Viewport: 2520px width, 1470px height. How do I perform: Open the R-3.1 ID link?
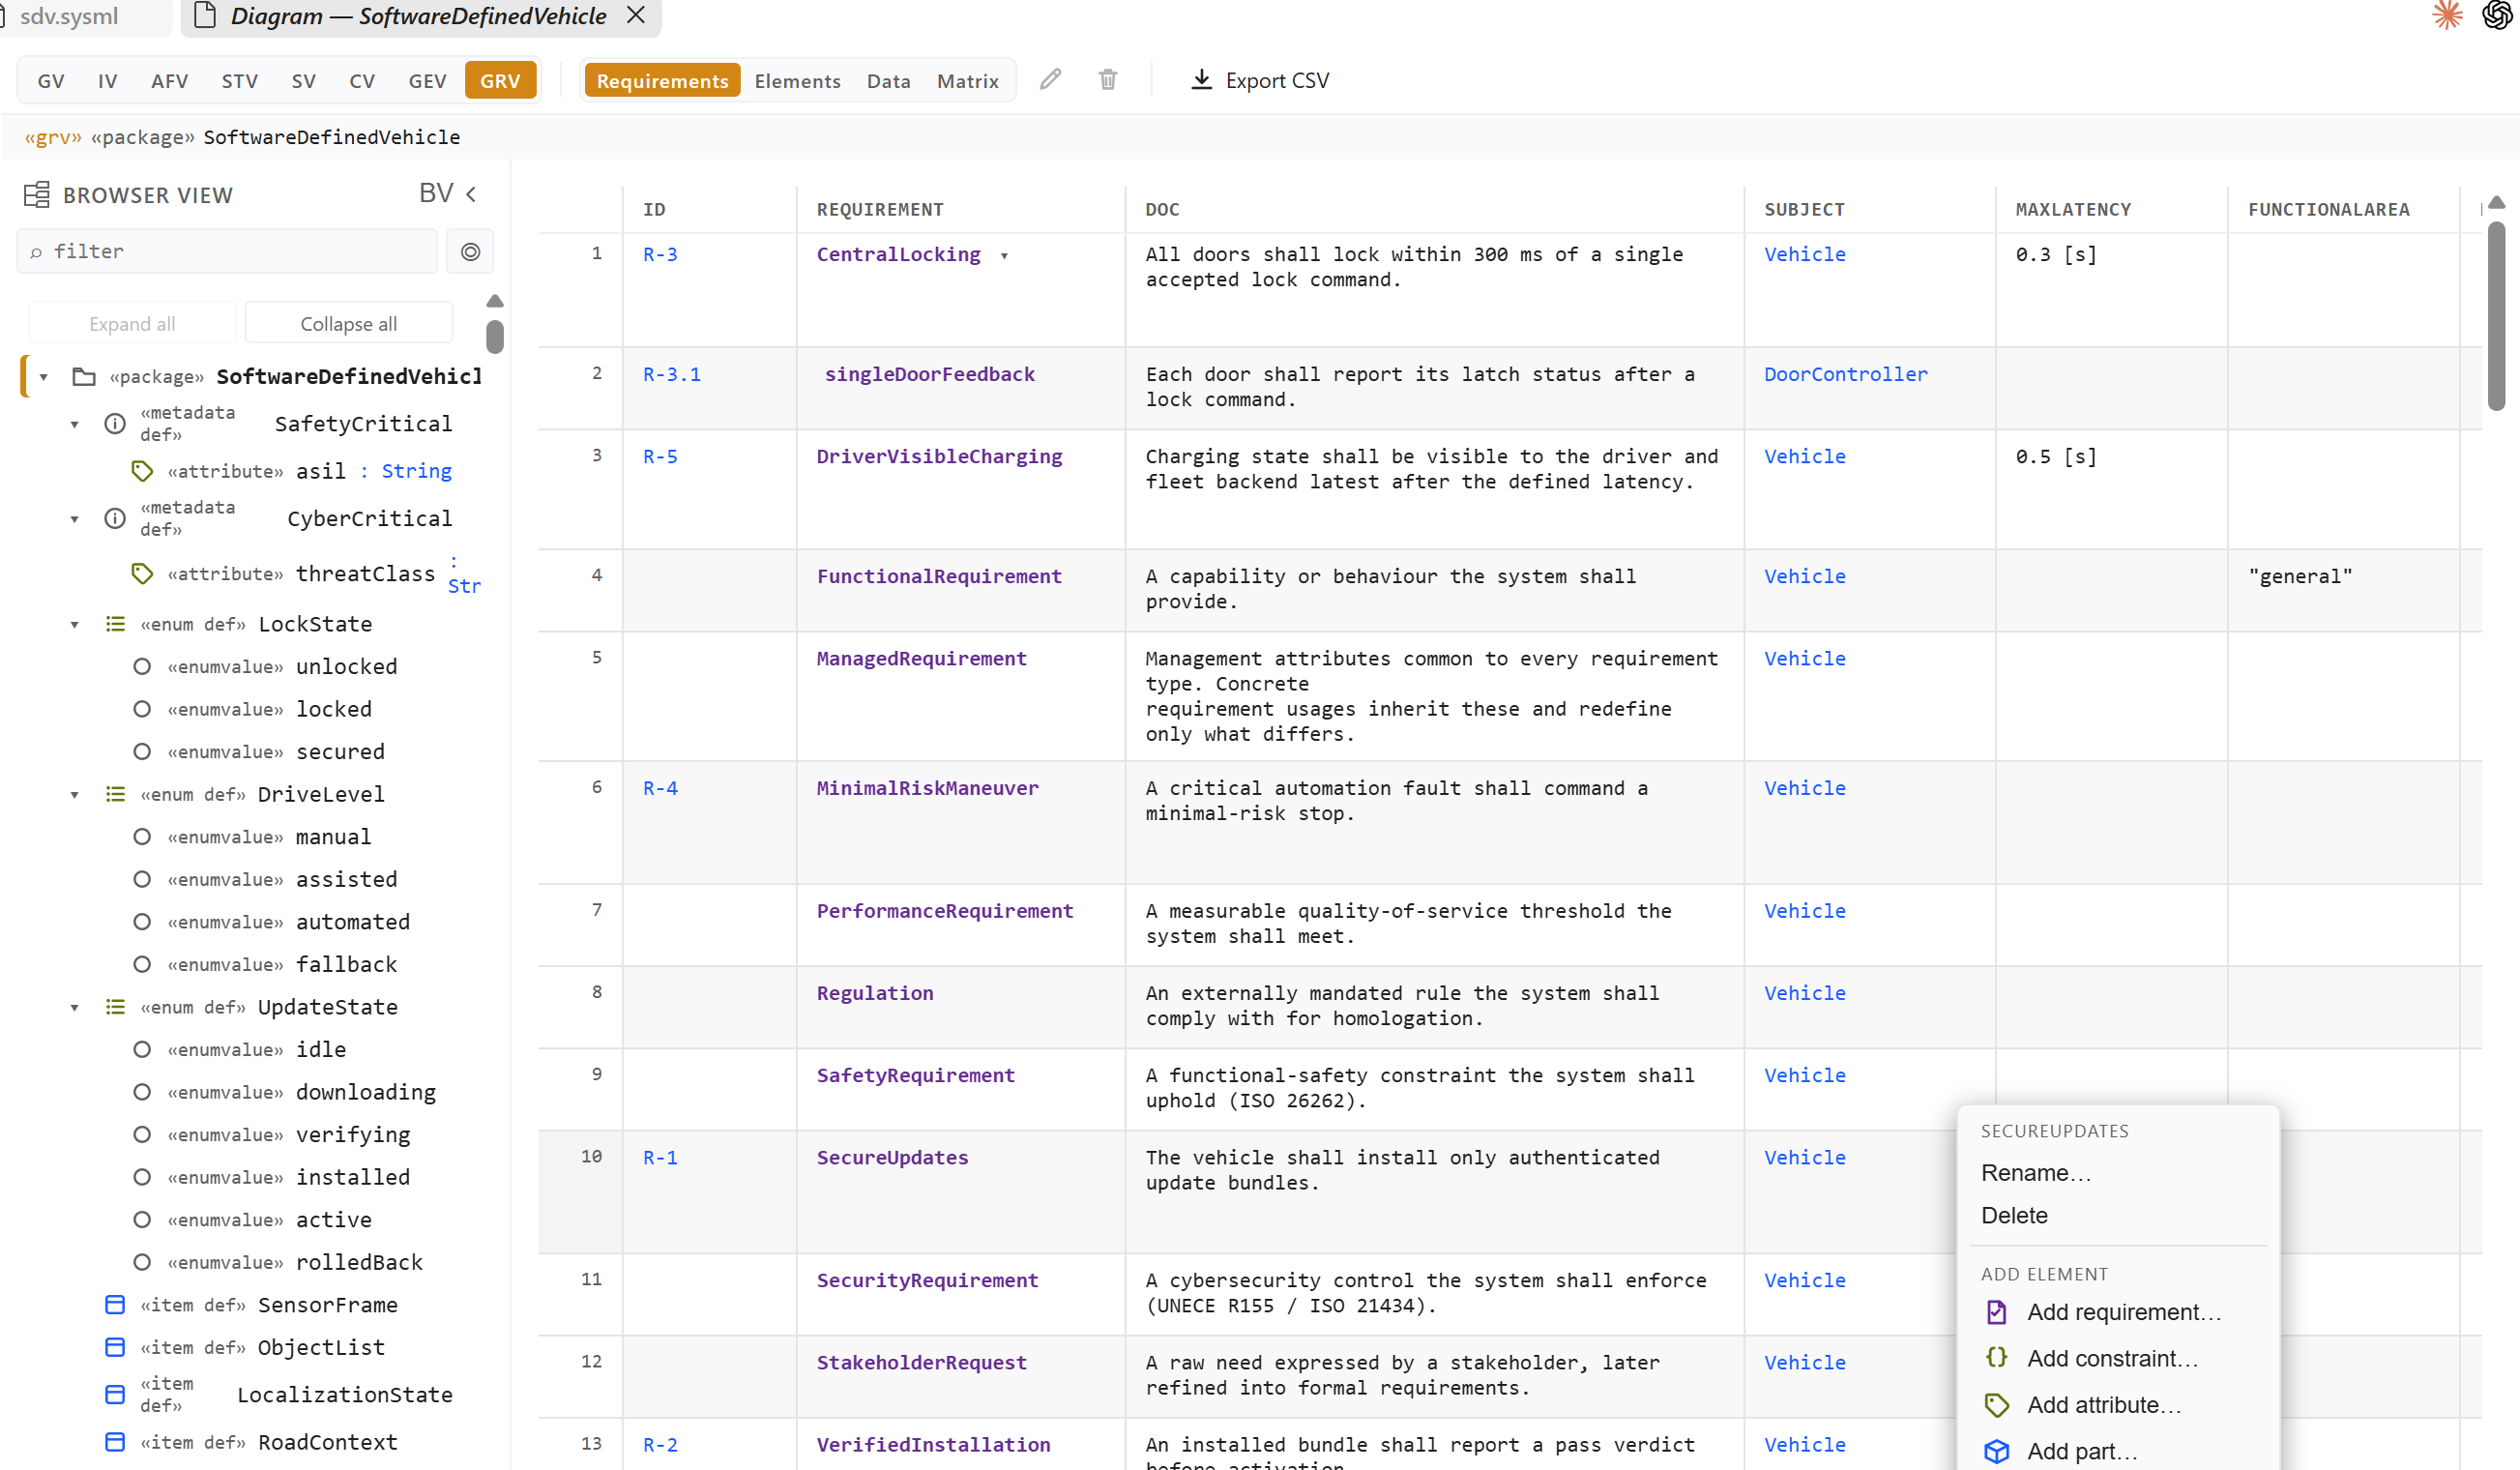click(671, 374)
